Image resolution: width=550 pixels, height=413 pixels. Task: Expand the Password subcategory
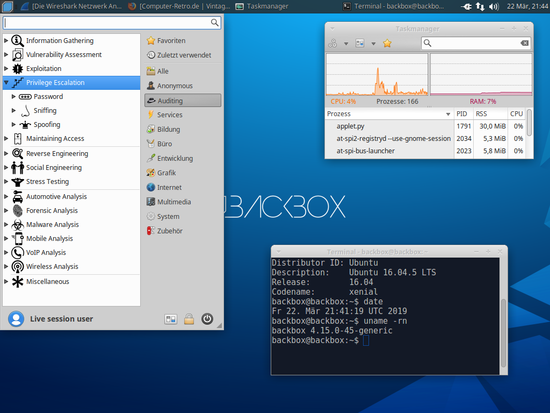(13, 96)
